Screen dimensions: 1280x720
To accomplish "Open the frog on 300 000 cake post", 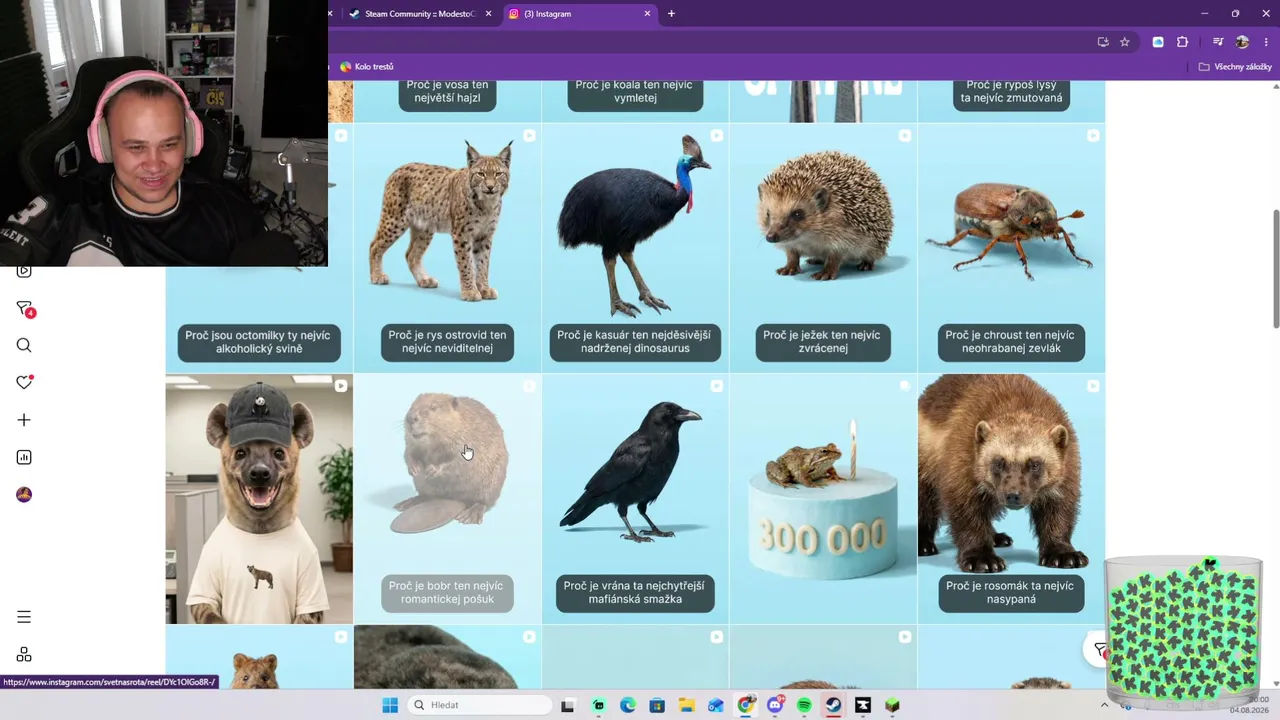I will click(x=823, y=499).
